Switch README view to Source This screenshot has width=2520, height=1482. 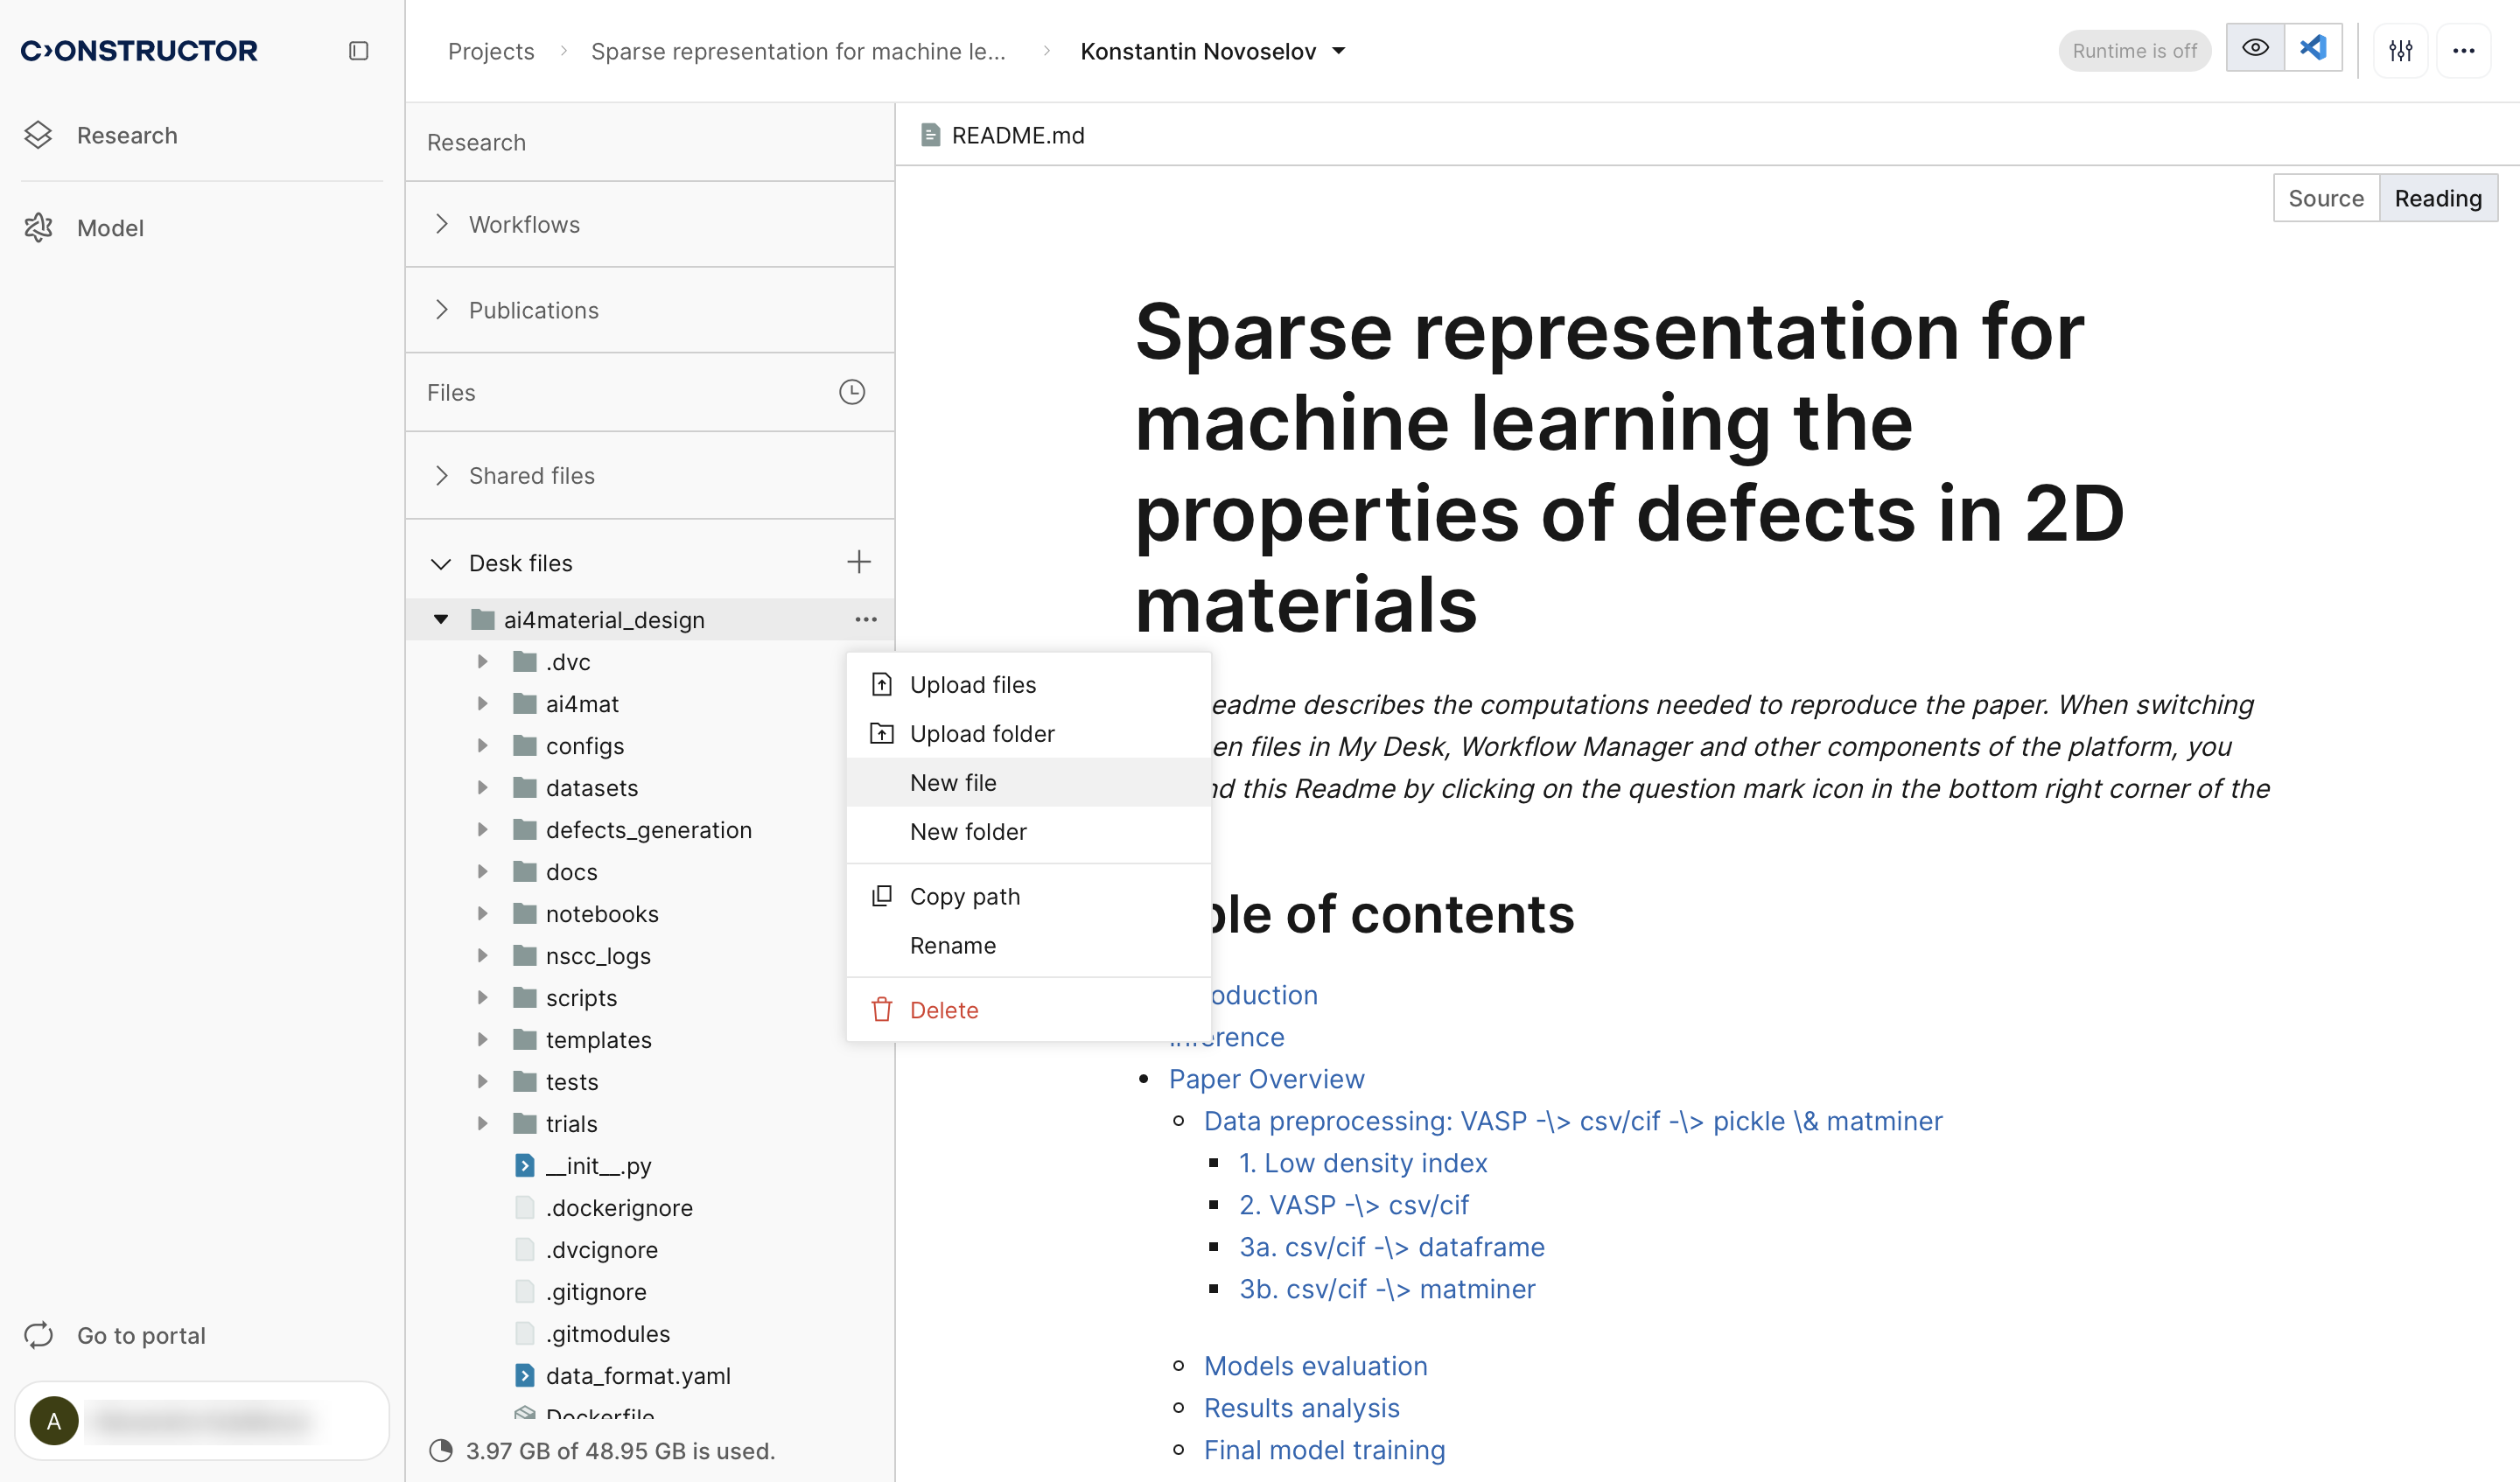pos(2325,198)
